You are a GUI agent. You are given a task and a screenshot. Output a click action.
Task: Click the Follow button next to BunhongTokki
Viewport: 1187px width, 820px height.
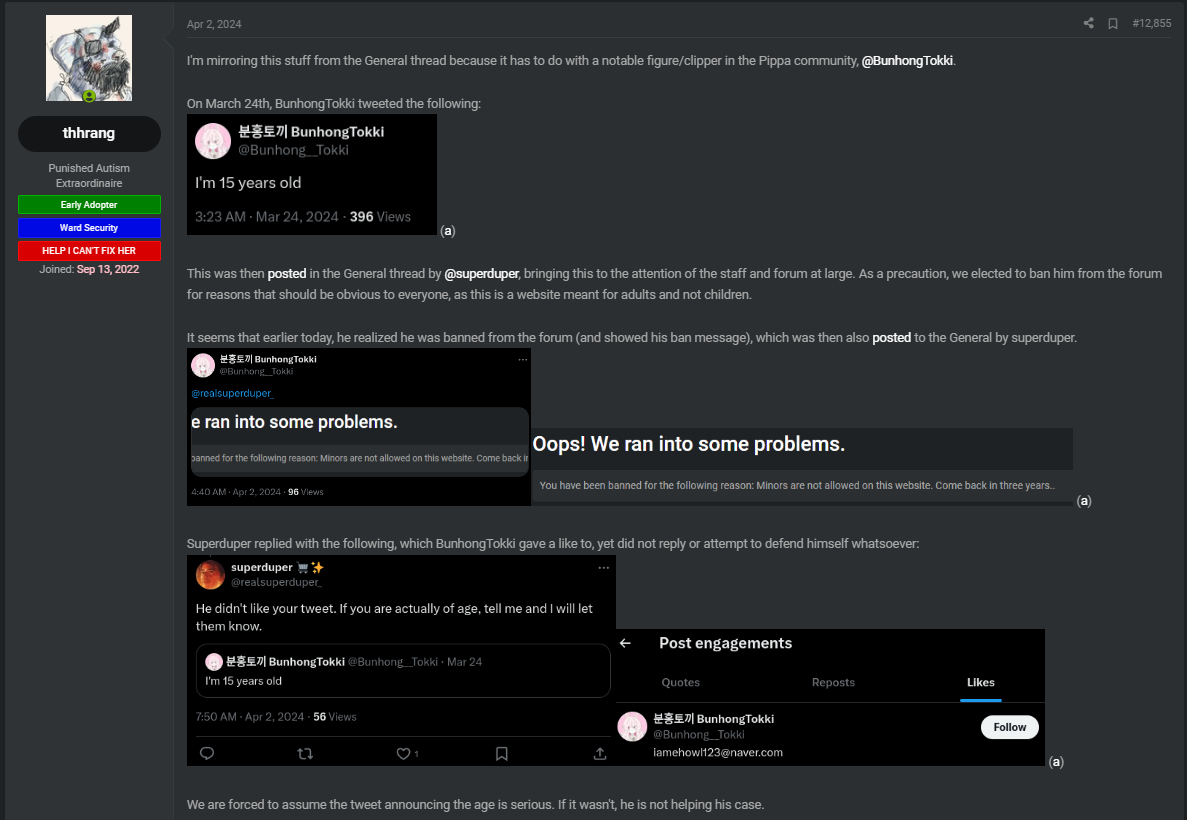tap(1009, 727)
